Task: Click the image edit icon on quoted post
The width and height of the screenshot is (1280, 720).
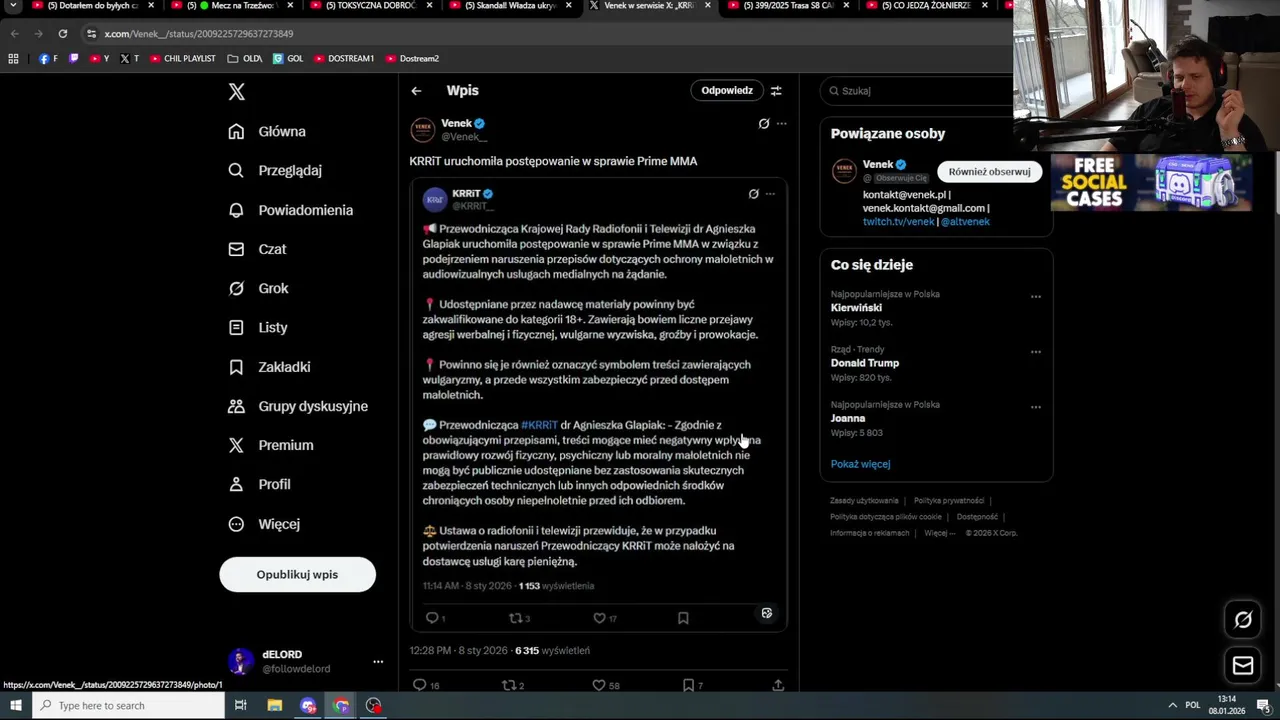Action: (x=767, y=613)
